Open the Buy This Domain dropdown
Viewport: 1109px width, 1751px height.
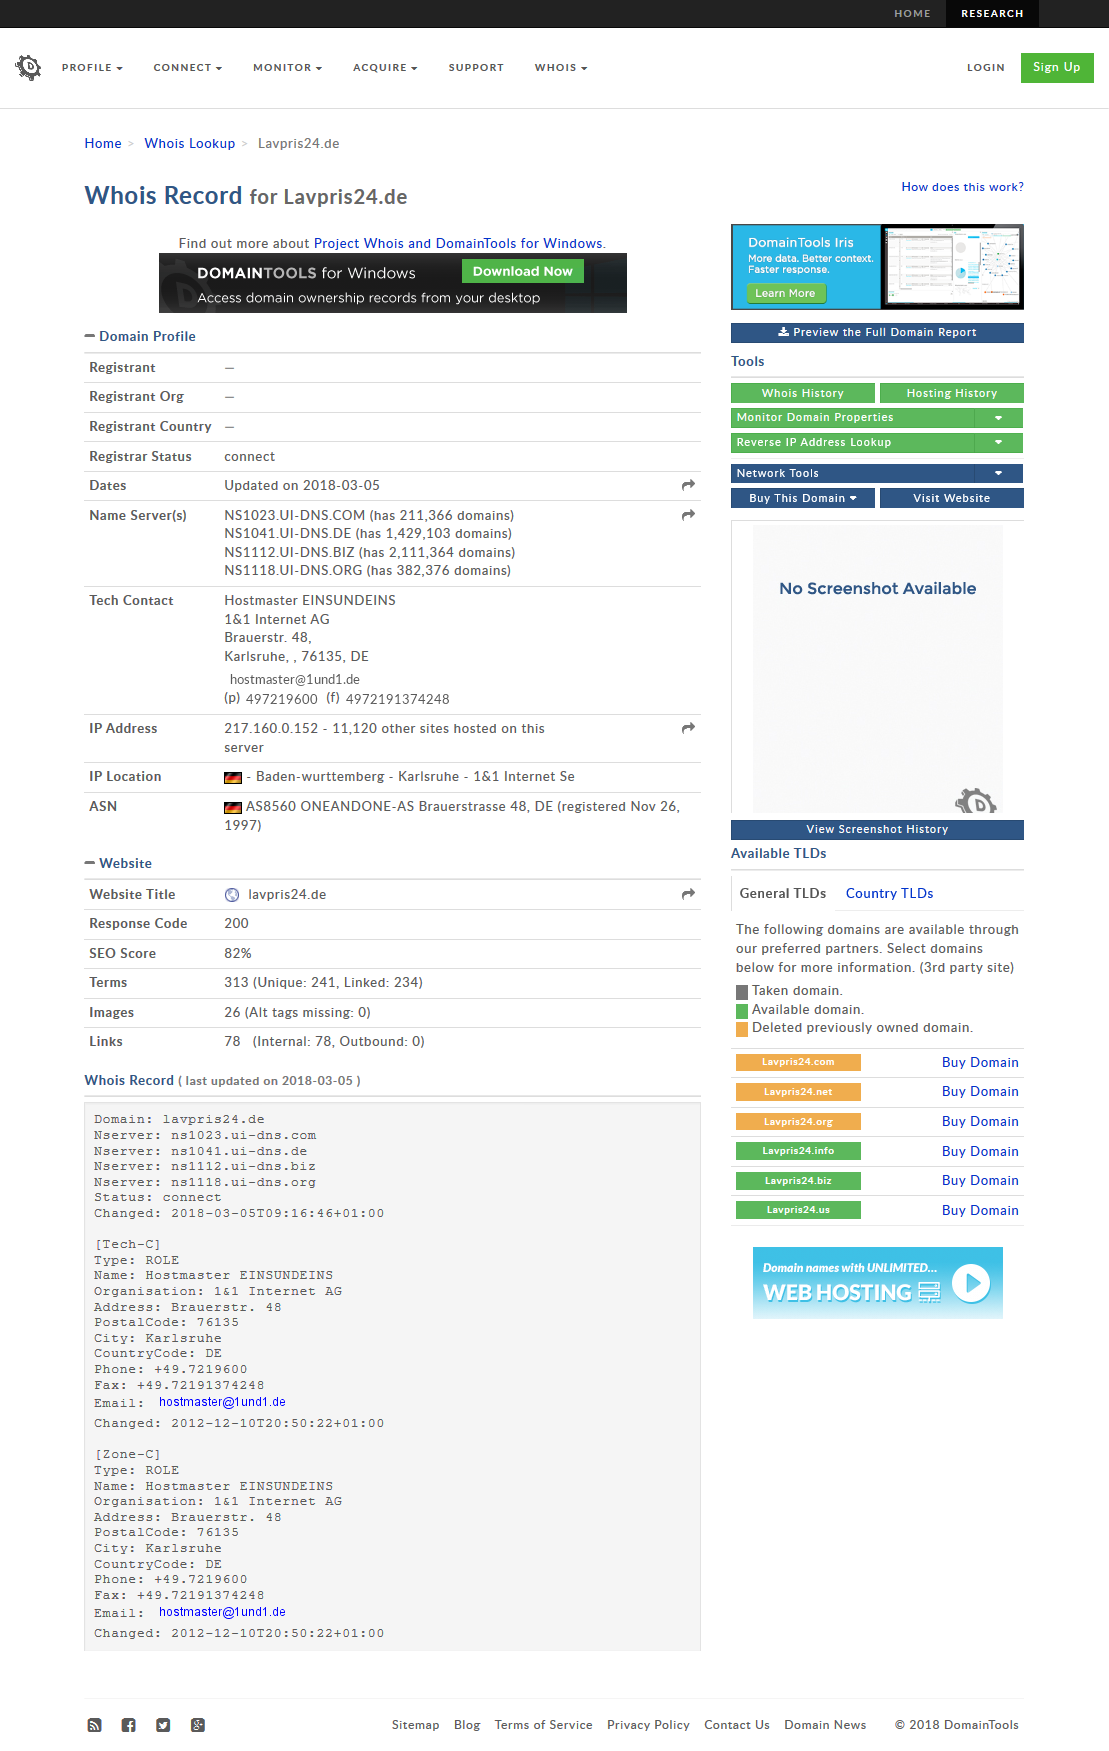pos(803,498)
